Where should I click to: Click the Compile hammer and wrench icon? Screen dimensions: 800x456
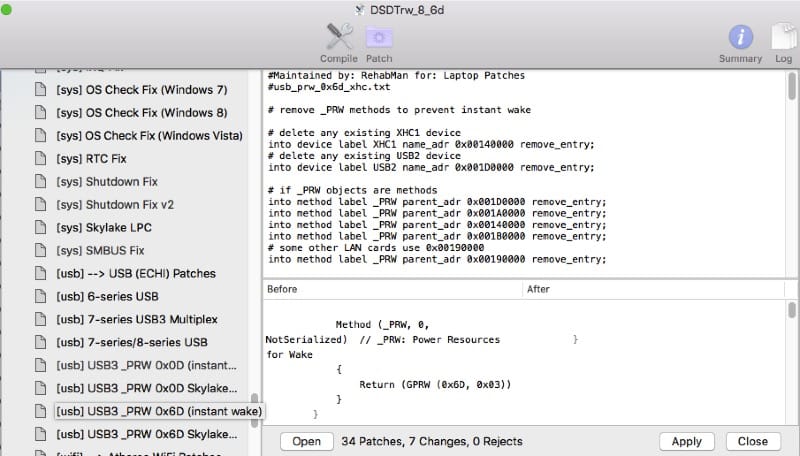point(338,37)
